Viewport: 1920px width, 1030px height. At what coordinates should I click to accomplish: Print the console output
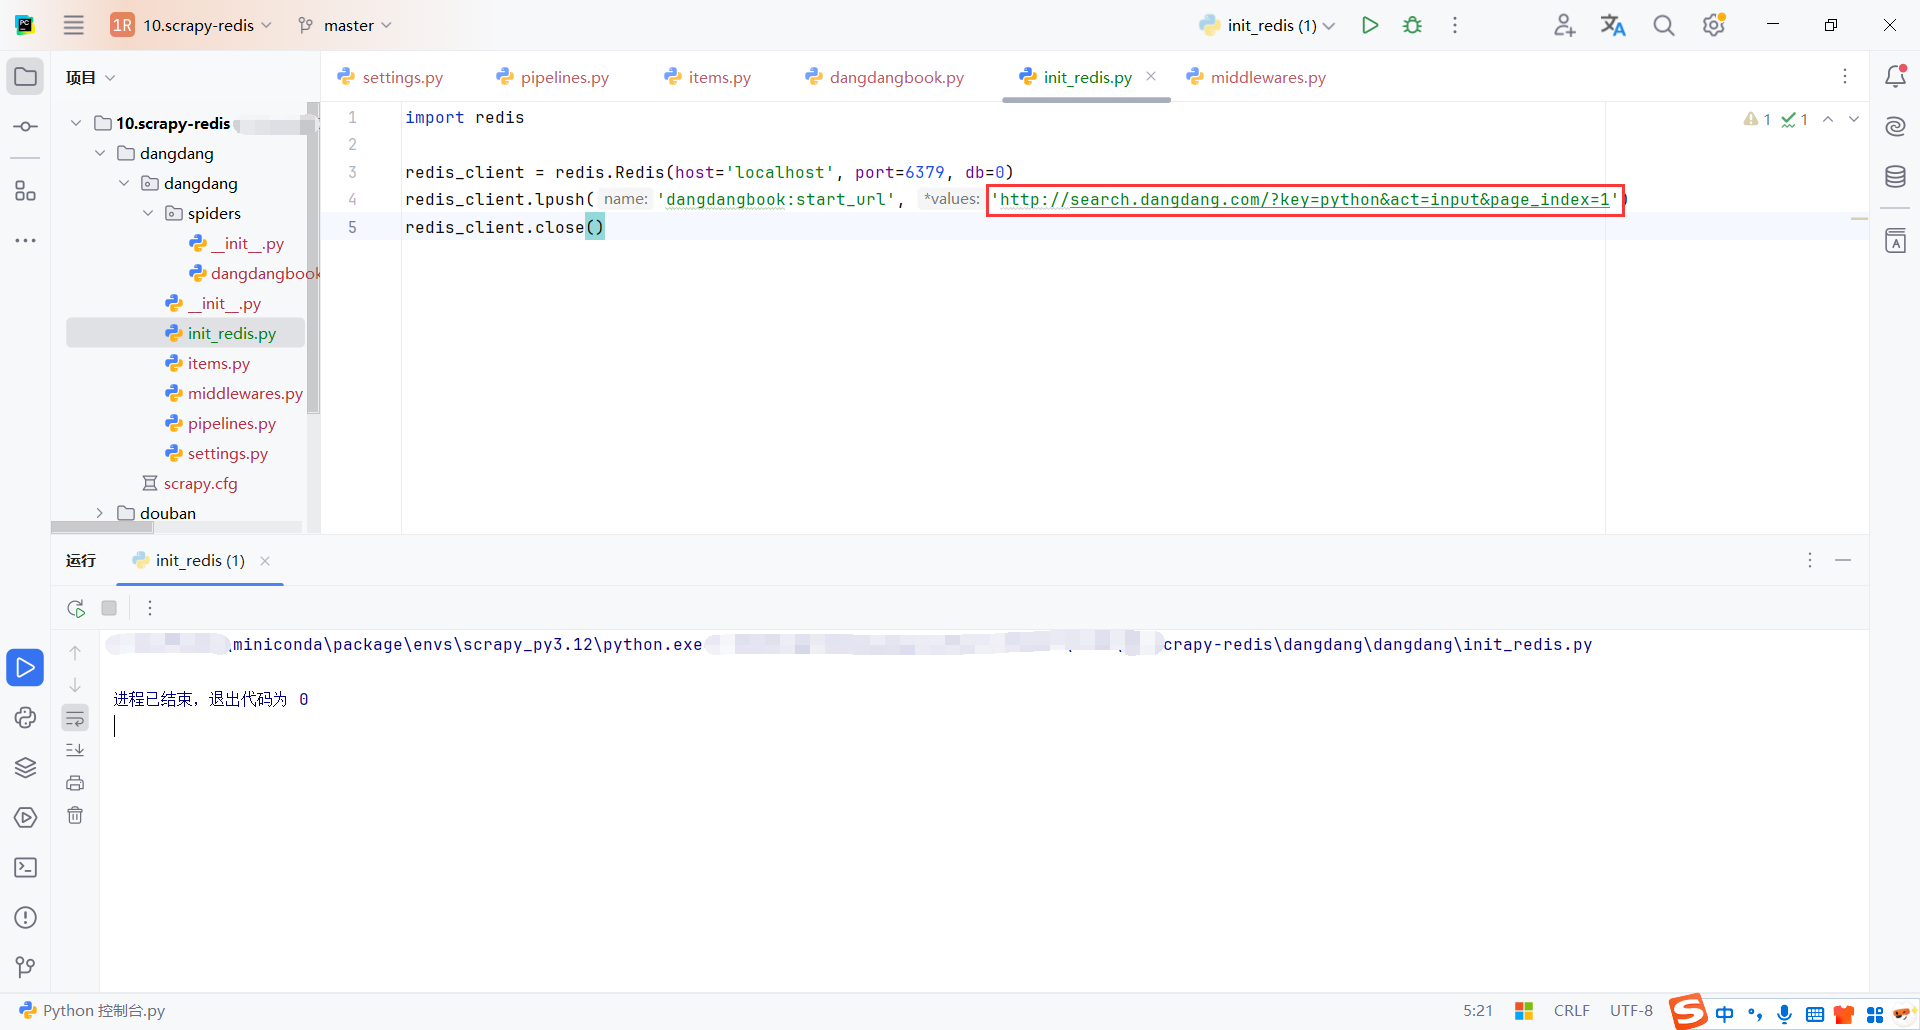tap(75, 783)
